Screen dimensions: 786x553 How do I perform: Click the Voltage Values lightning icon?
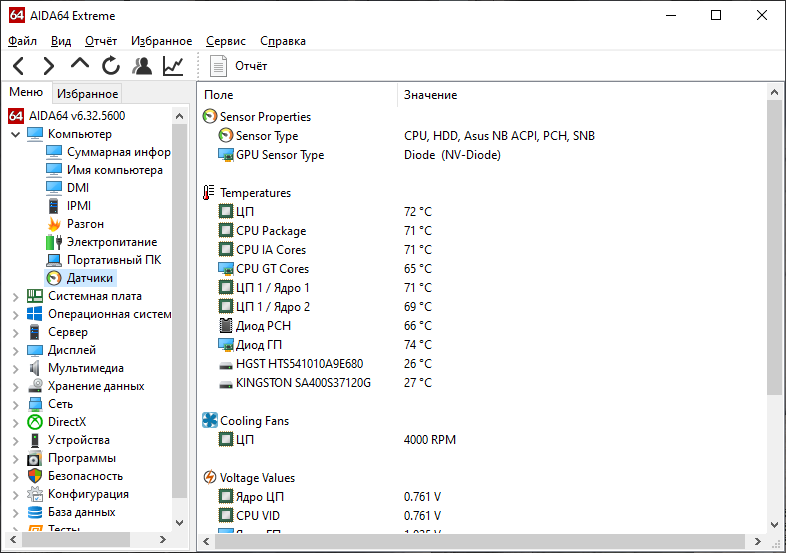(x=210, y=477)
